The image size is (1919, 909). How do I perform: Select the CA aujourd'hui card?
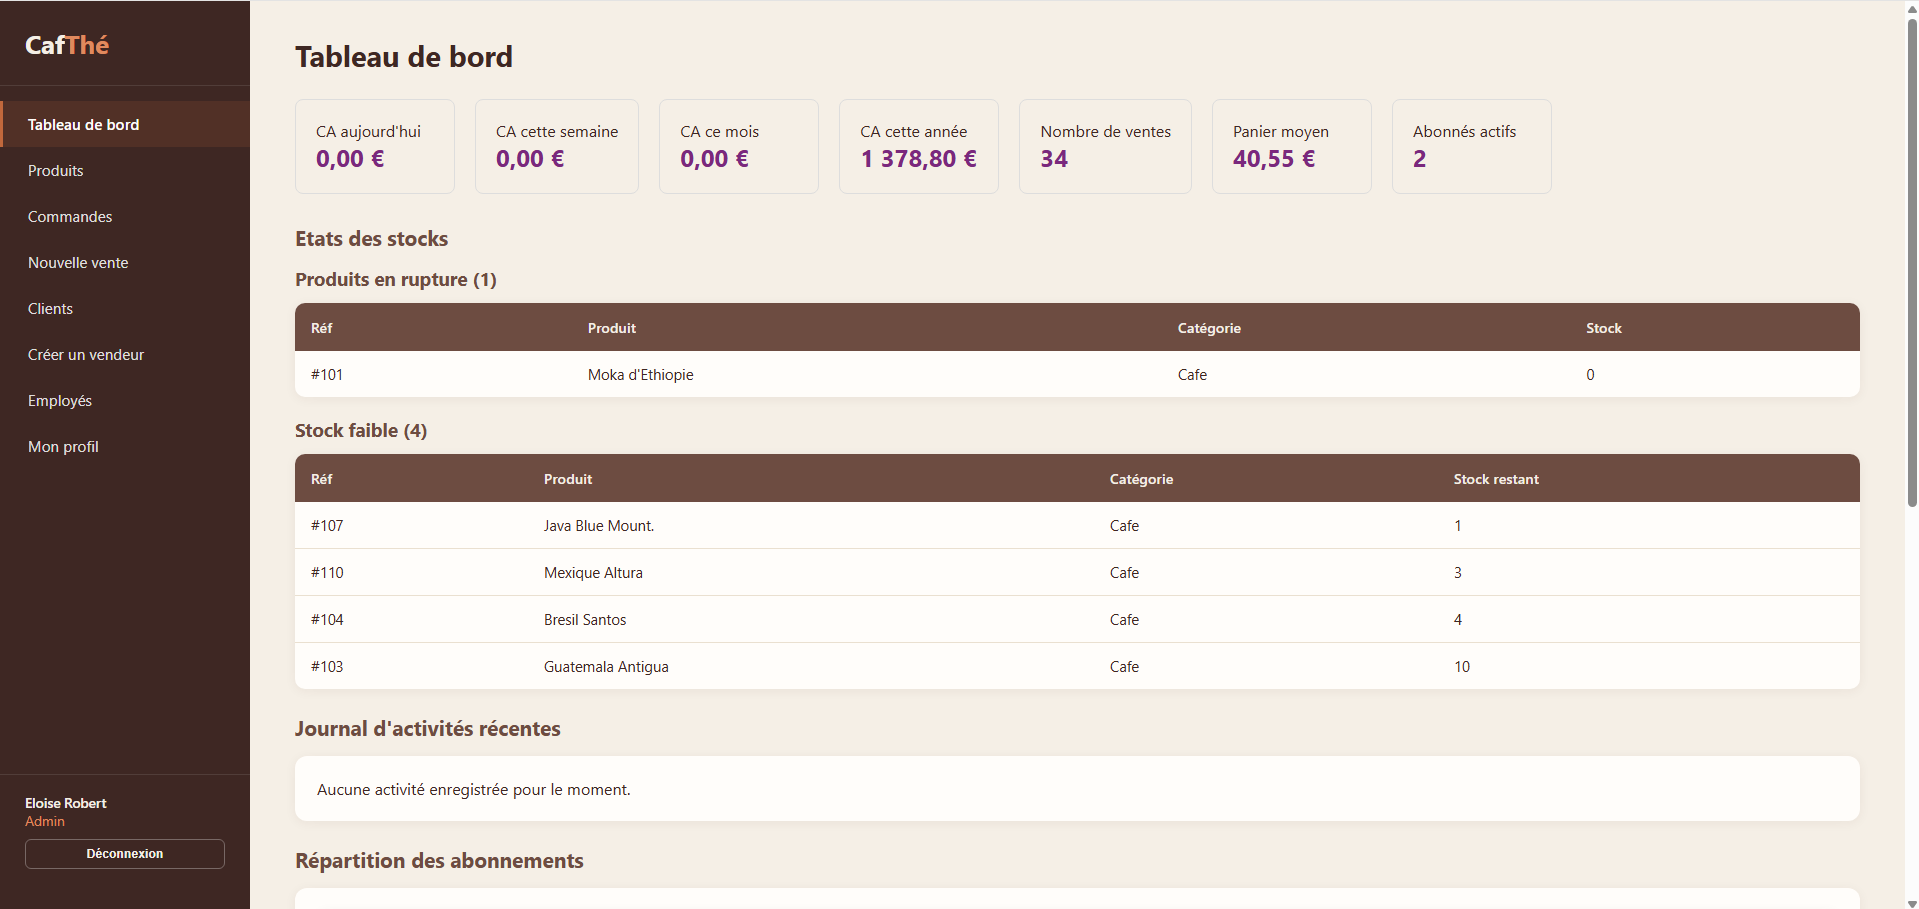[375, 146]
